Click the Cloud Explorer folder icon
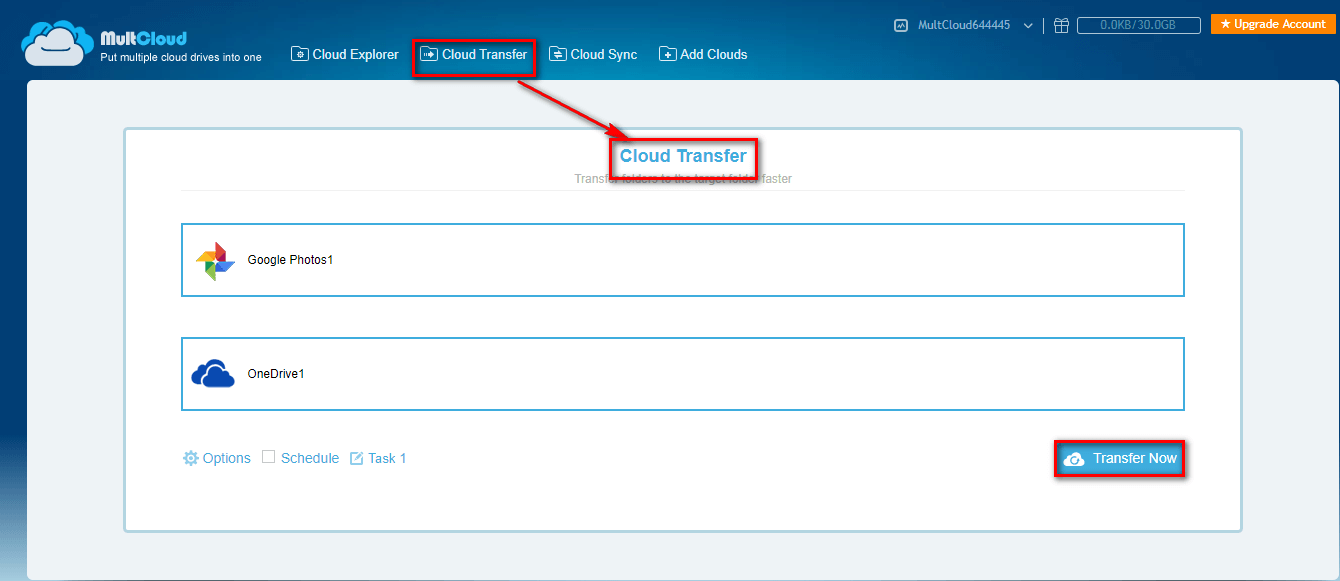The width and height of the screenshot is (1340, 581). (299, 54)
